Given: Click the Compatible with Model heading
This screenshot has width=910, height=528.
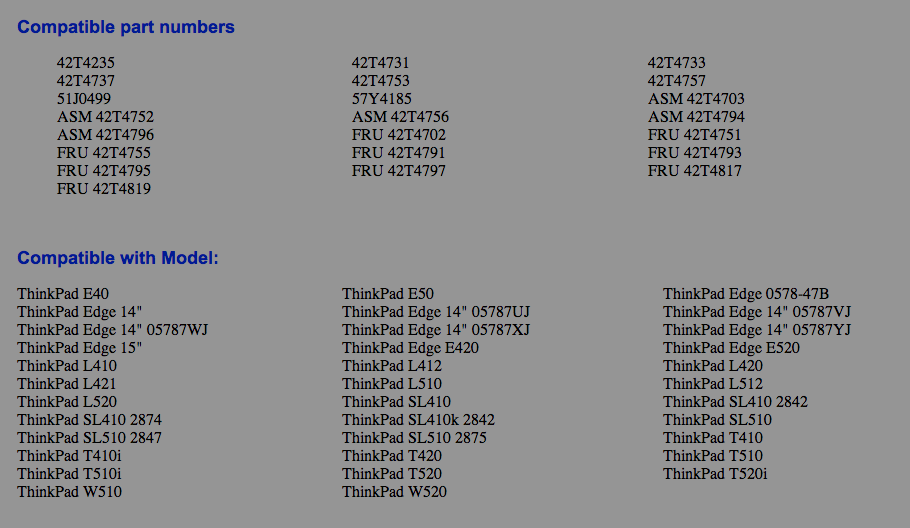Looking at the screenshot, I should [x=118, y=258].
